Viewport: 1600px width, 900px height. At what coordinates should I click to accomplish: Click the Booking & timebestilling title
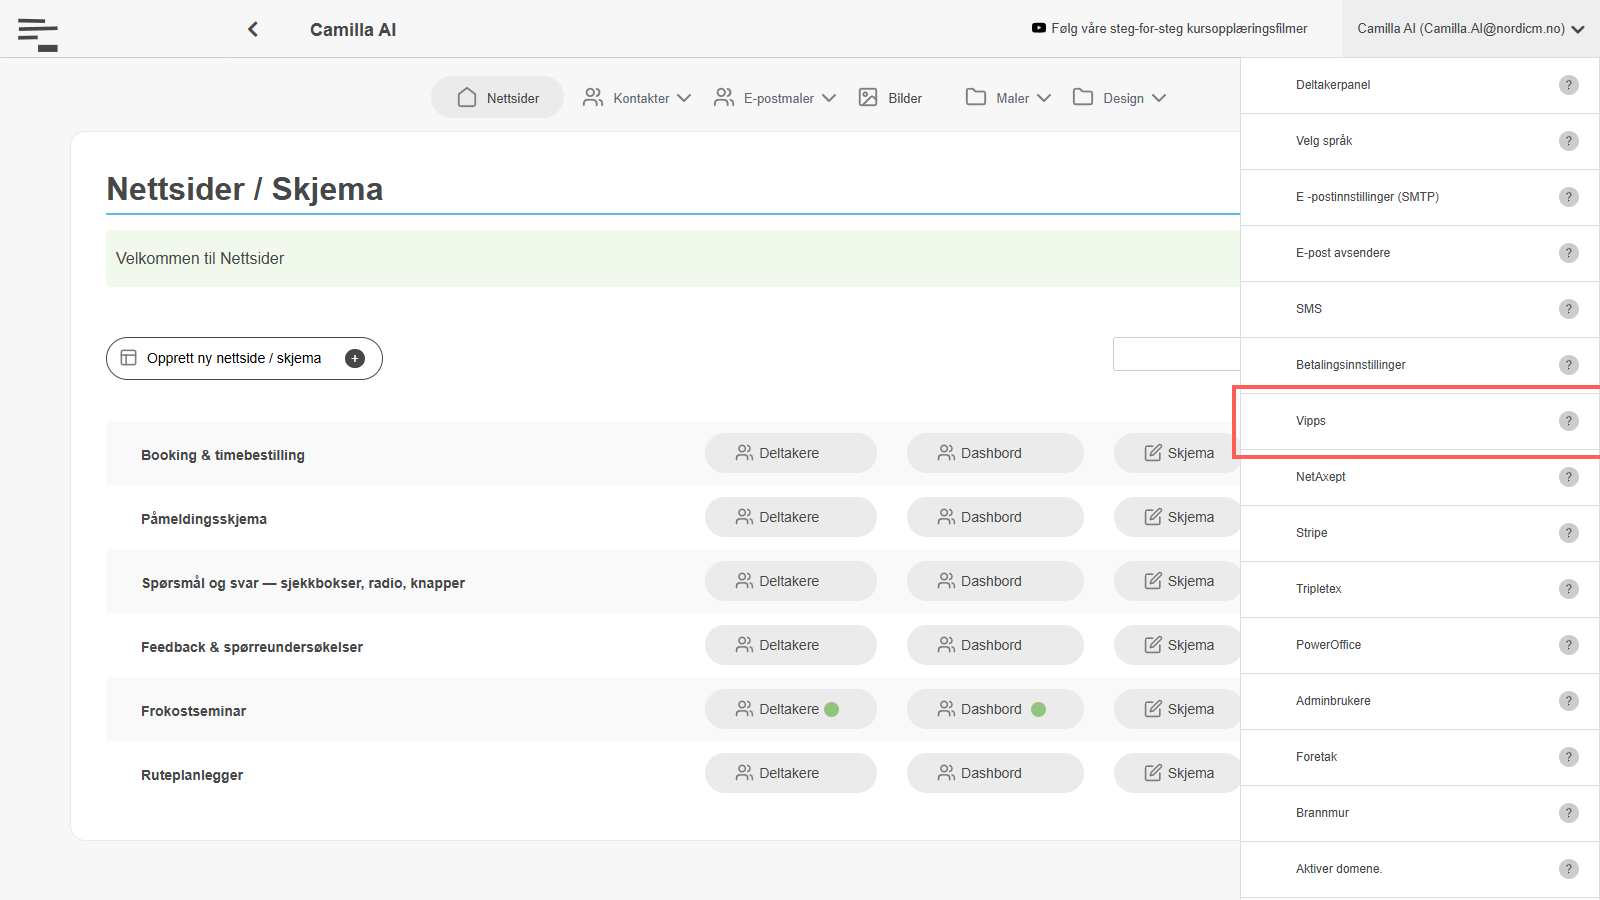tap(223, 455)
